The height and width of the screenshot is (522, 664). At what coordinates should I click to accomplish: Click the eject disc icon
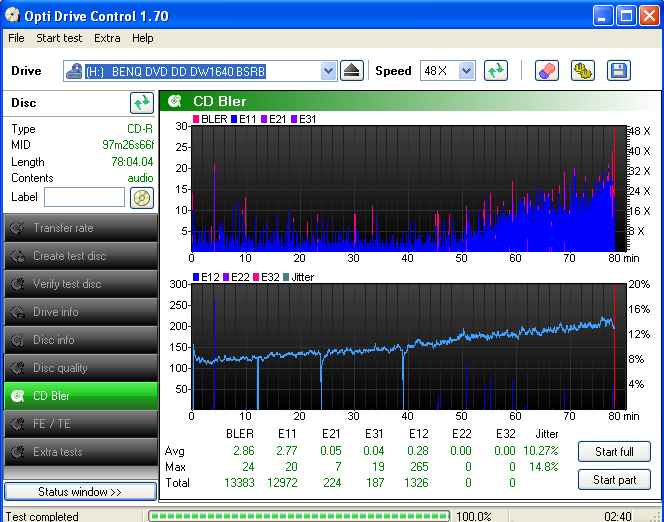click(352, 71)
